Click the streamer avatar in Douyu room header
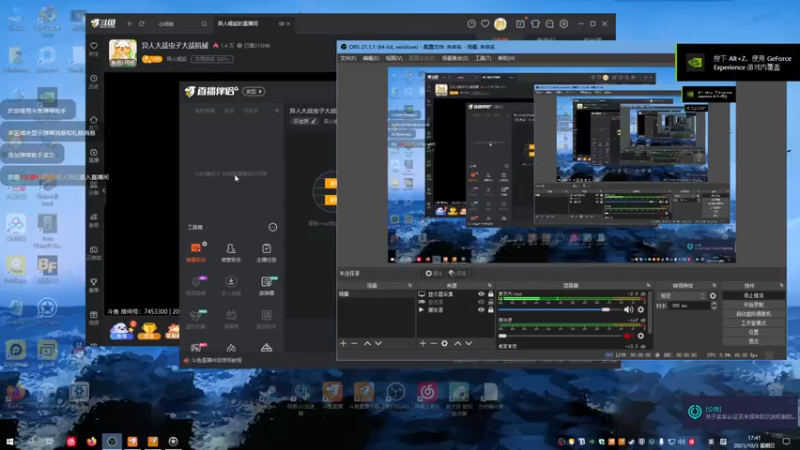800x450 pixels. coord(123,53)
